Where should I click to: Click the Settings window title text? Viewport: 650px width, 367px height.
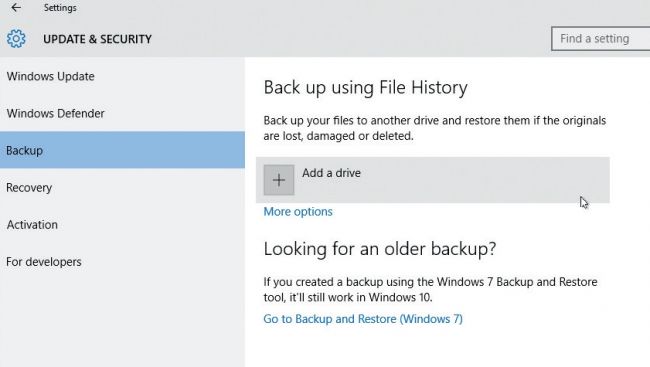coord(60,8)
